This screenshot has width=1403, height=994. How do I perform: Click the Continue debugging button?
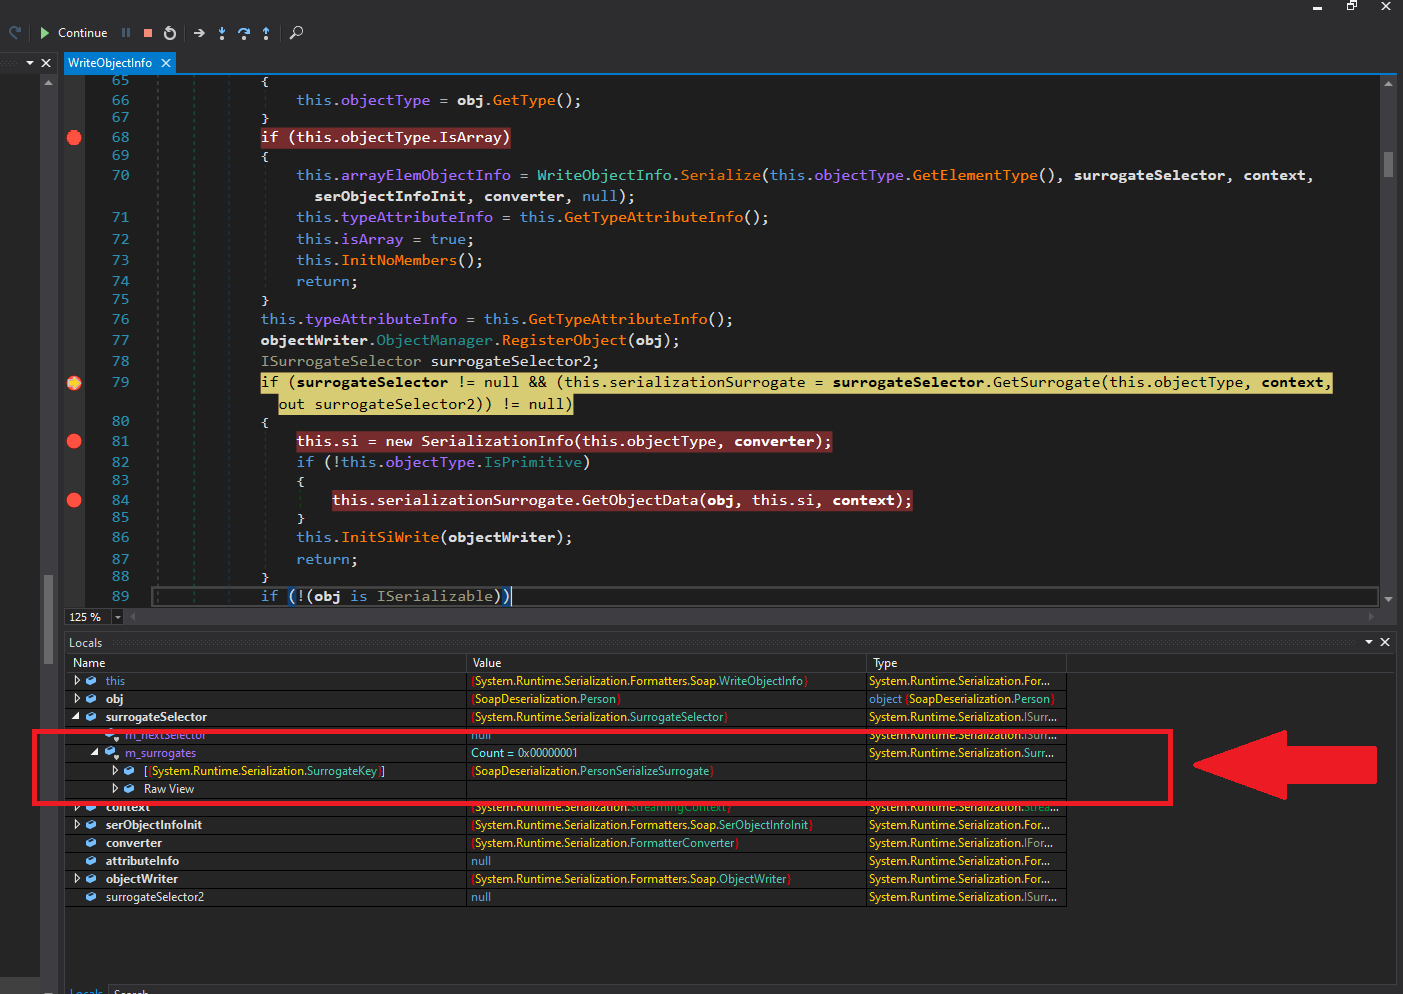point(73,33)
